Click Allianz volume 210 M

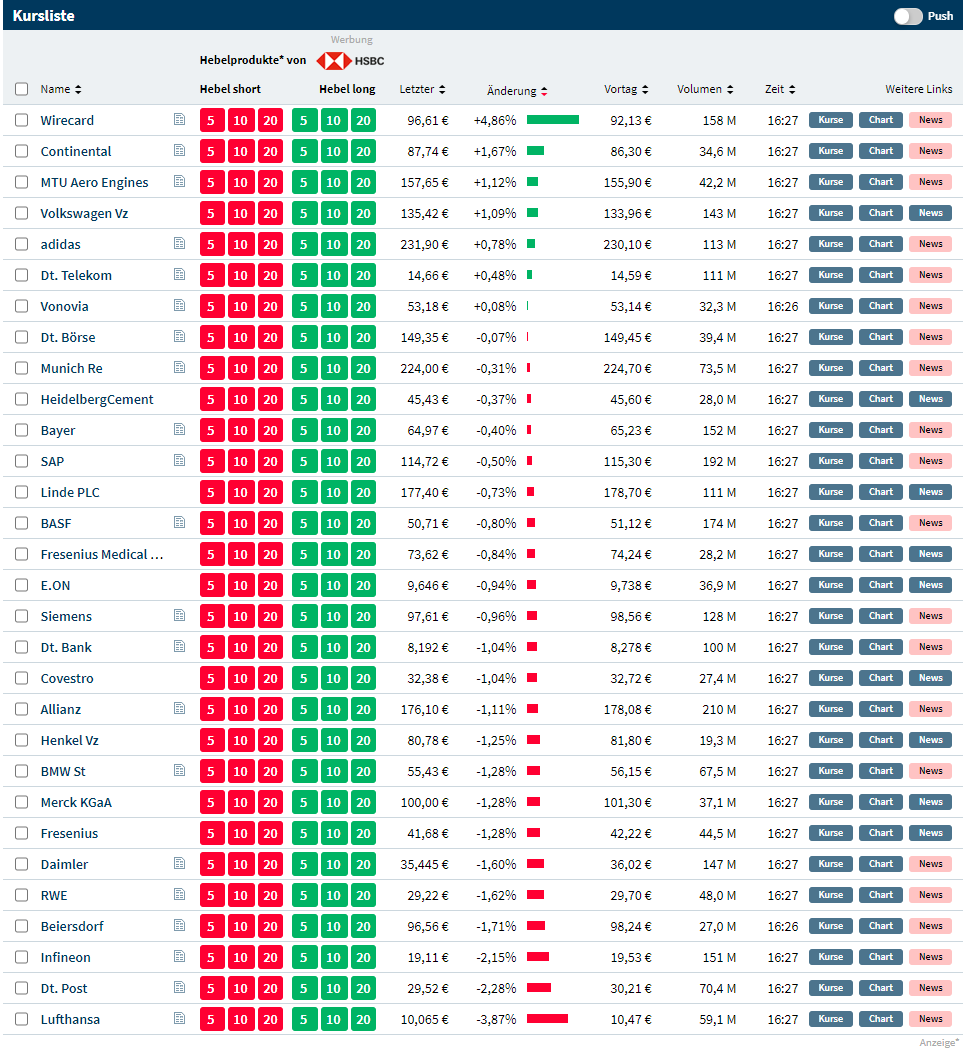[719, 709]
